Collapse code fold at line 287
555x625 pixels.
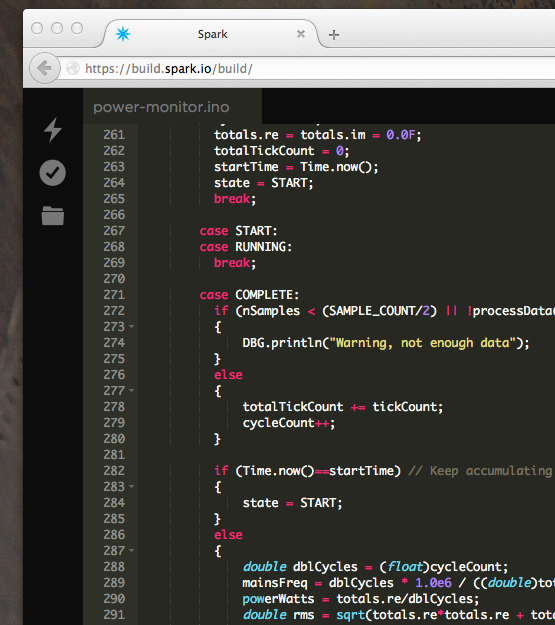coord(132,550)
